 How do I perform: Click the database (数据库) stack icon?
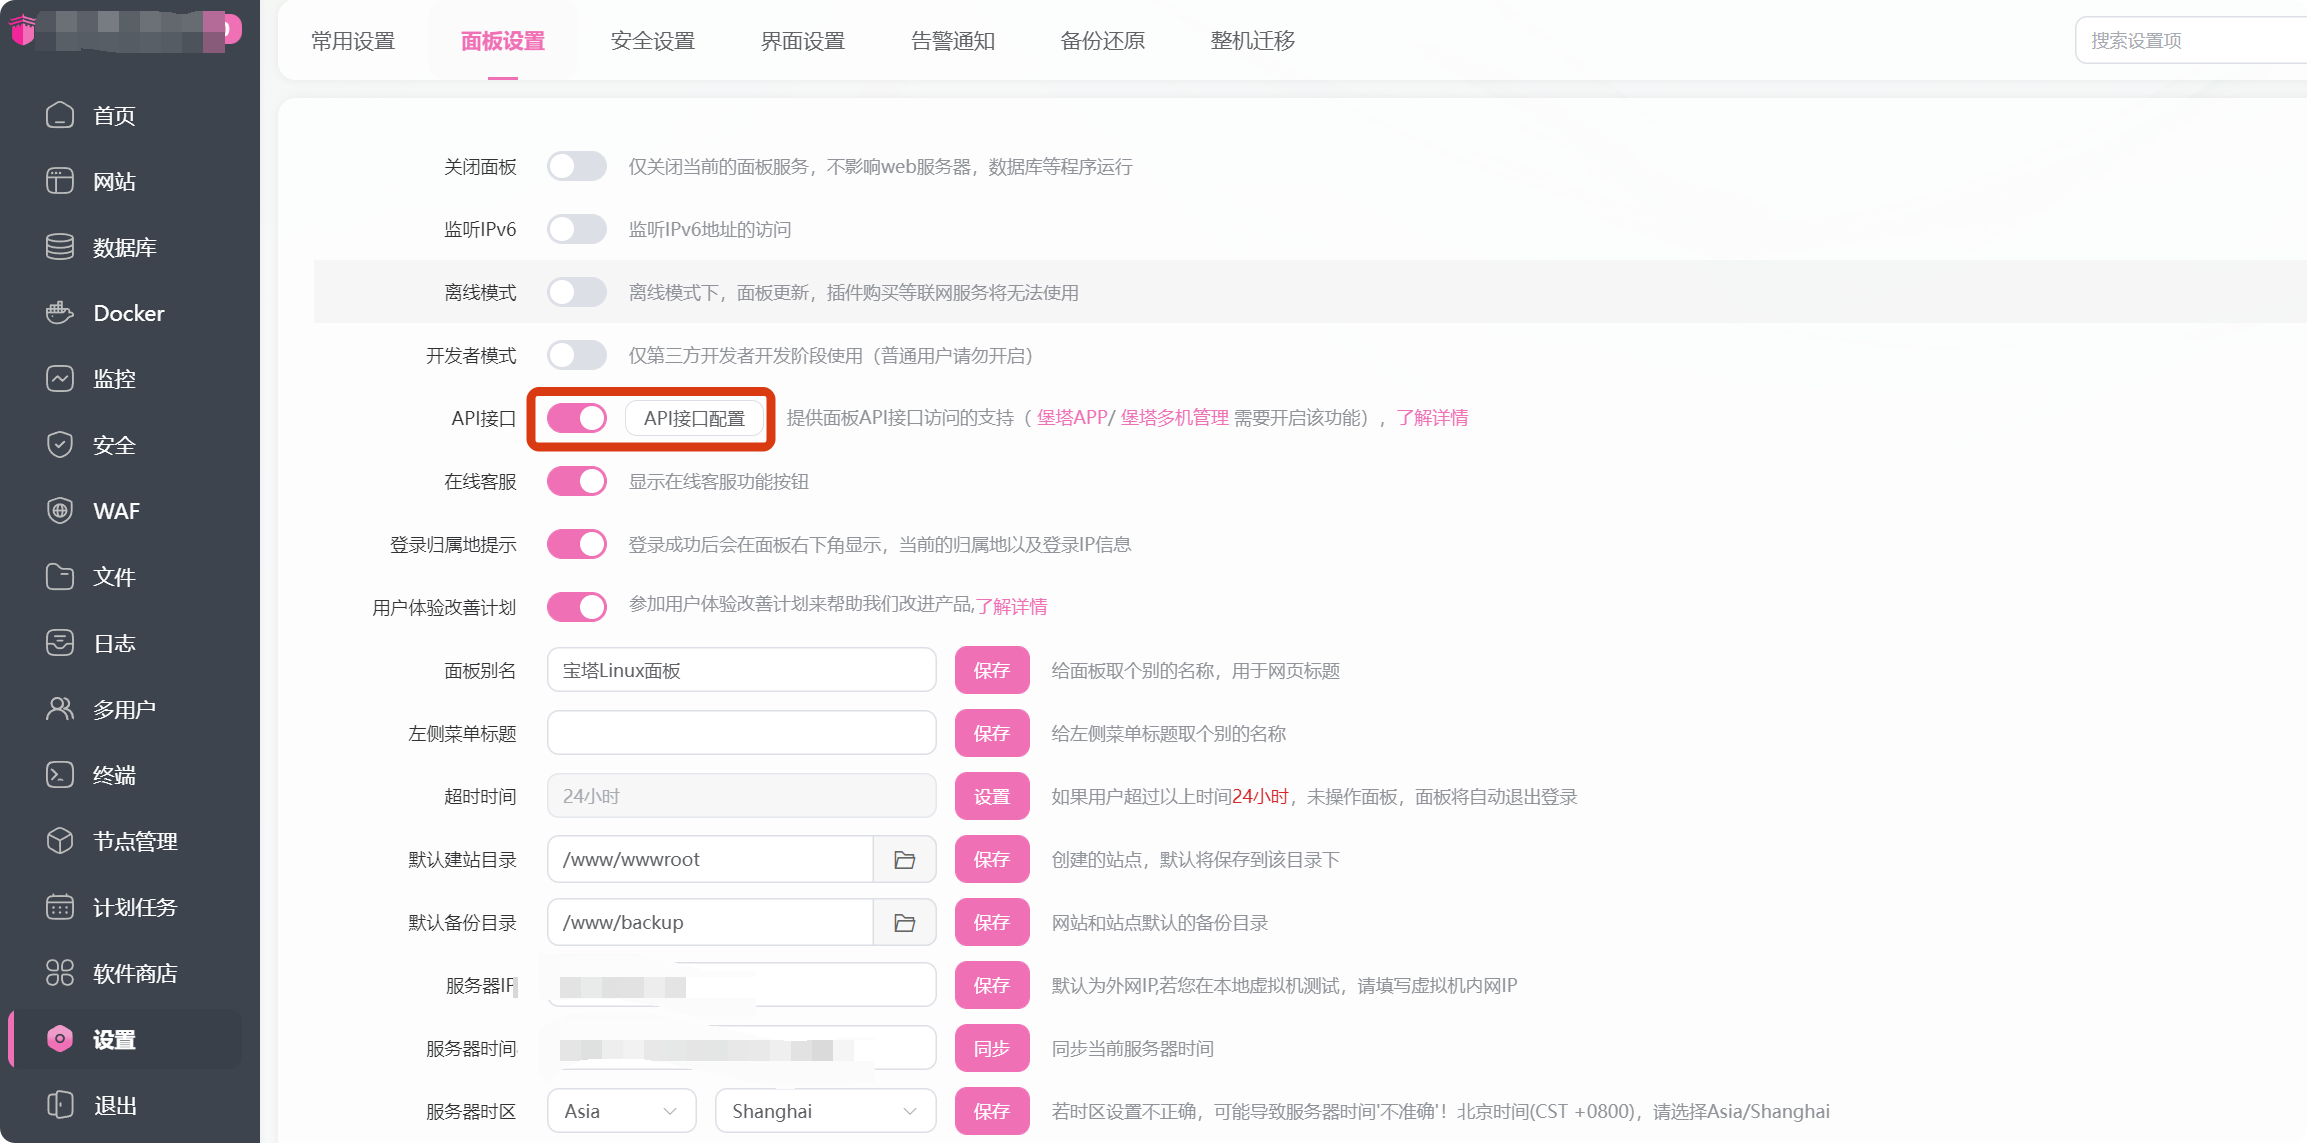click(60, 247)
